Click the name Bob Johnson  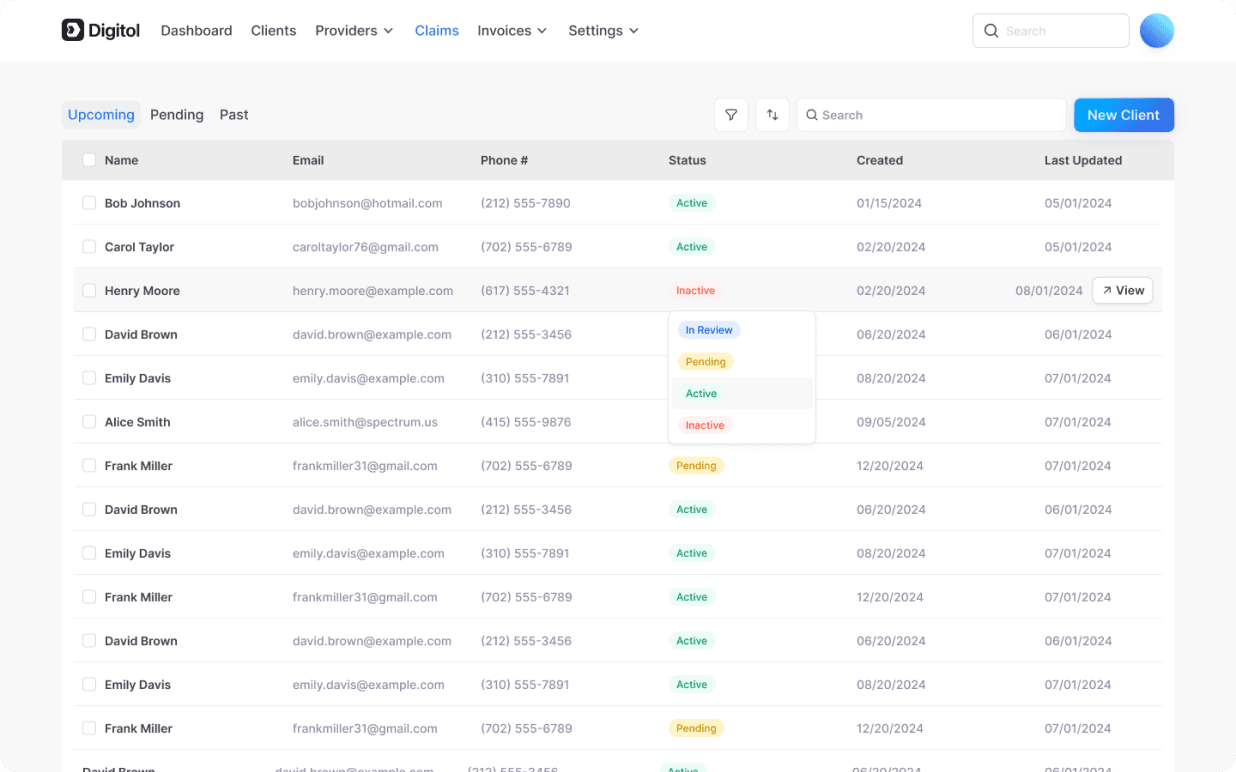click(142, 203)
